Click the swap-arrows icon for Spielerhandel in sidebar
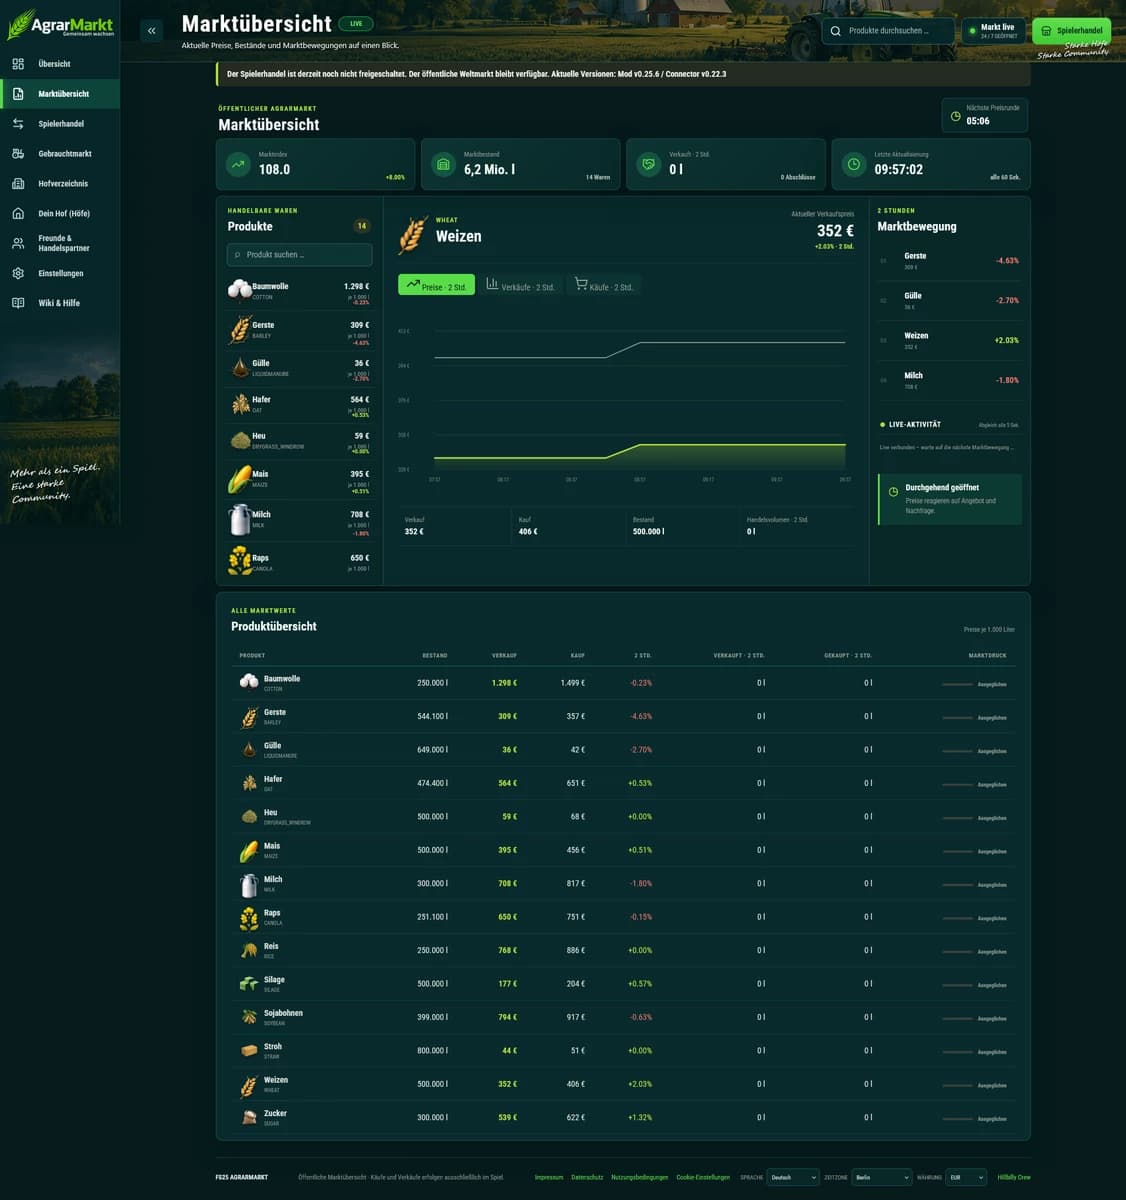 tap(18, 124)
